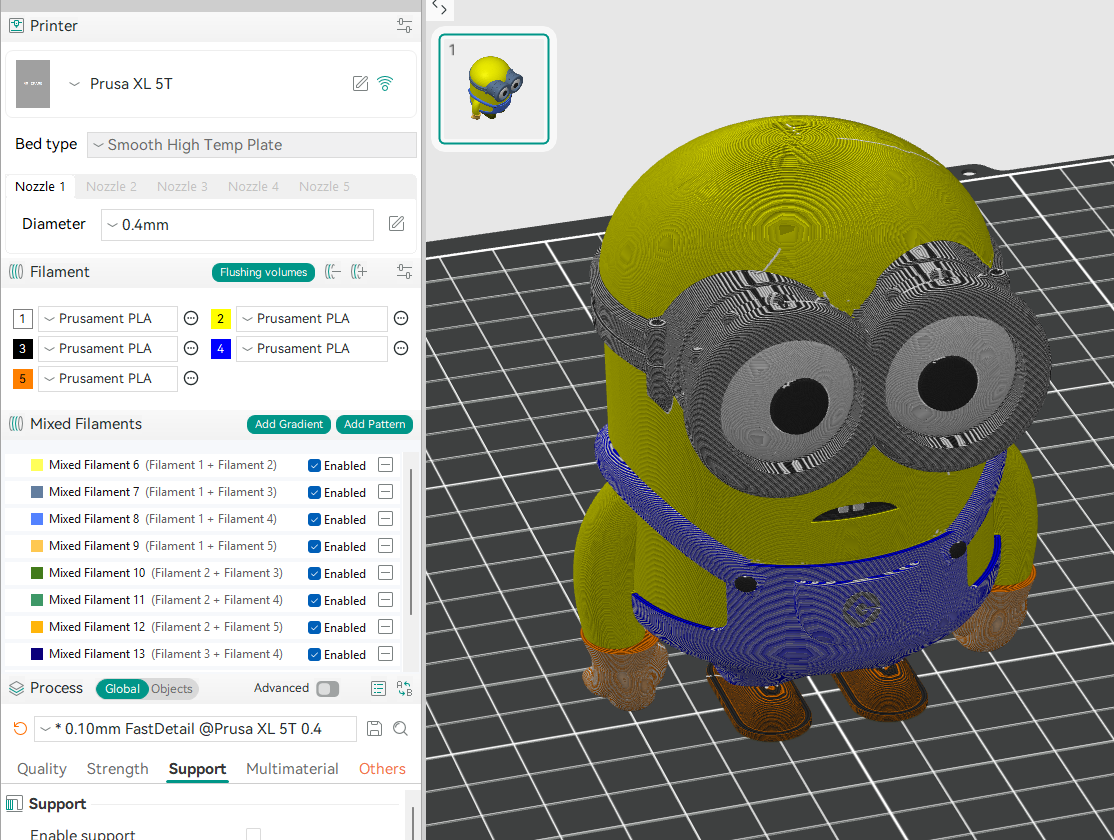Screen dimensions: 1114x840
Task: Open filament 1 Prusament PLA dropdown
Action: [107, 318]
